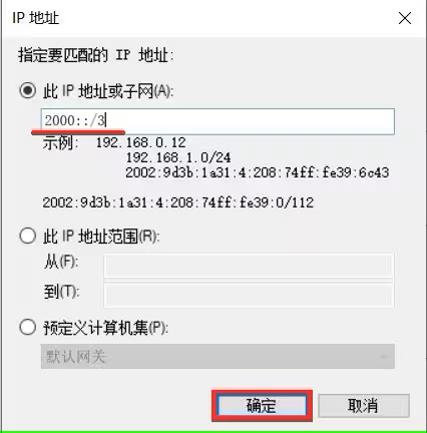The image size is (427, 433).
Task: Click the example address 192.168.0.12
Action: (x=141, y=143)
